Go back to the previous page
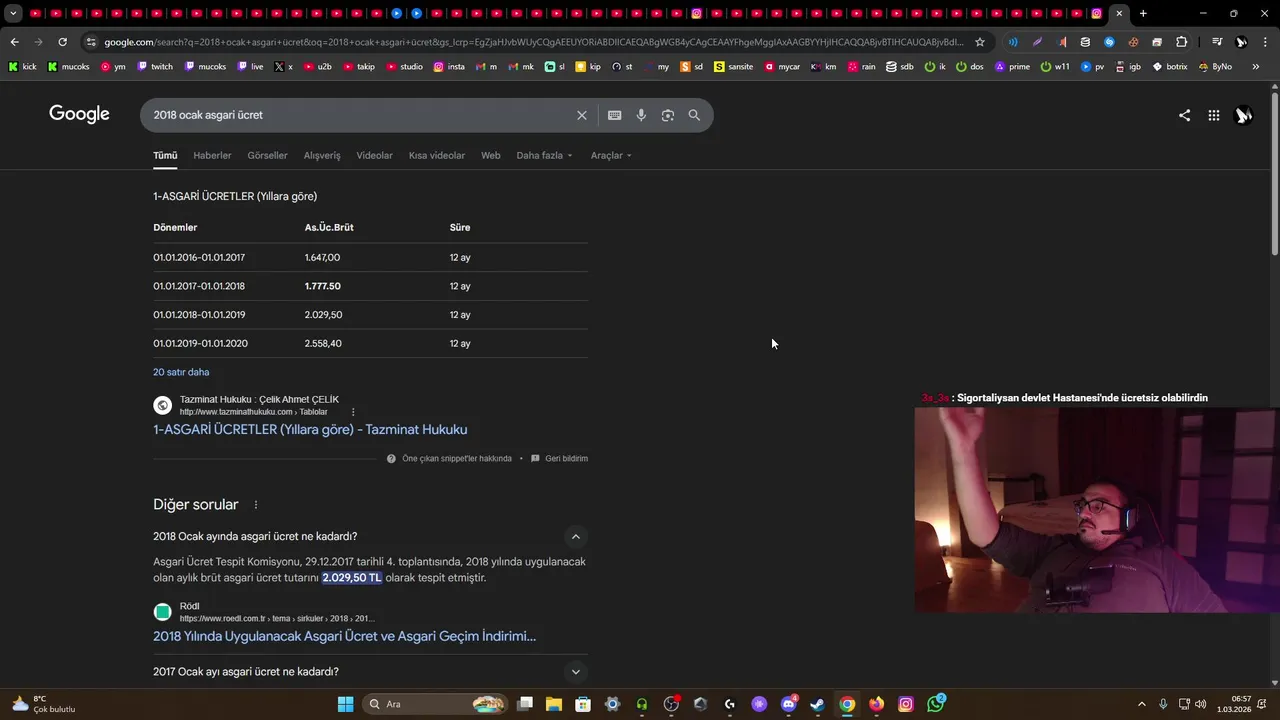The height and width of the screenshot is (720, 1280). (14, 42)
